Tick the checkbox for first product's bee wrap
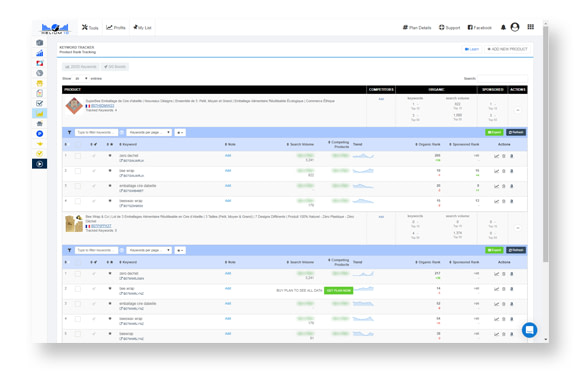Image resolution: width=579 pixels, height=375 pixels. pyautogui.click(x=78, y=171)
